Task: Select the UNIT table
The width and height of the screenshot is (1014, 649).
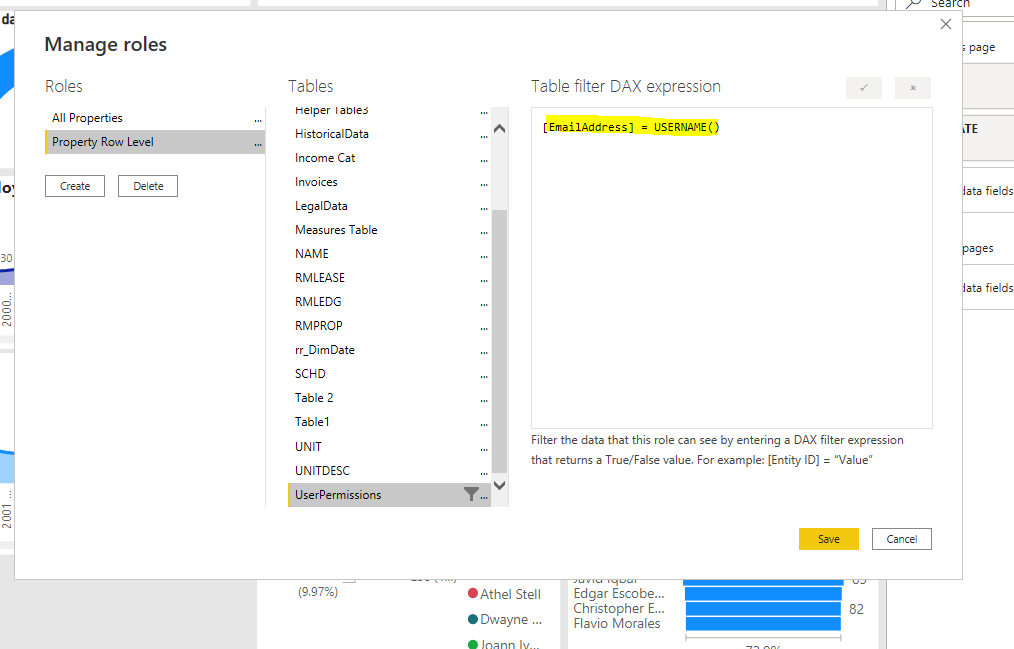Action: [389, 446]
